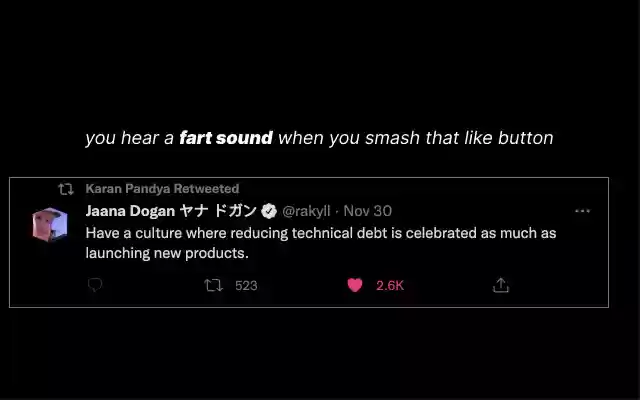The image size is (640, 400).
Task: Click the verified badge next to Jaana Dogan
Action: coord(269,211)
